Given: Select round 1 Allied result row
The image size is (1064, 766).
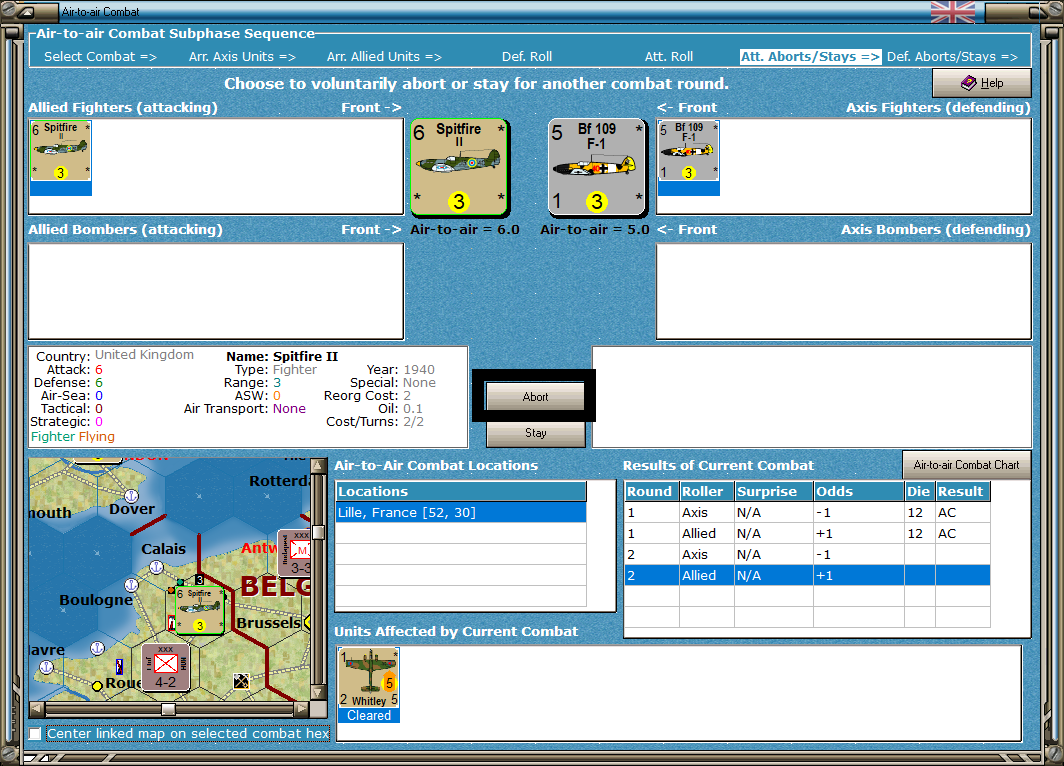Looking at the screenshot, I should 808,533.
